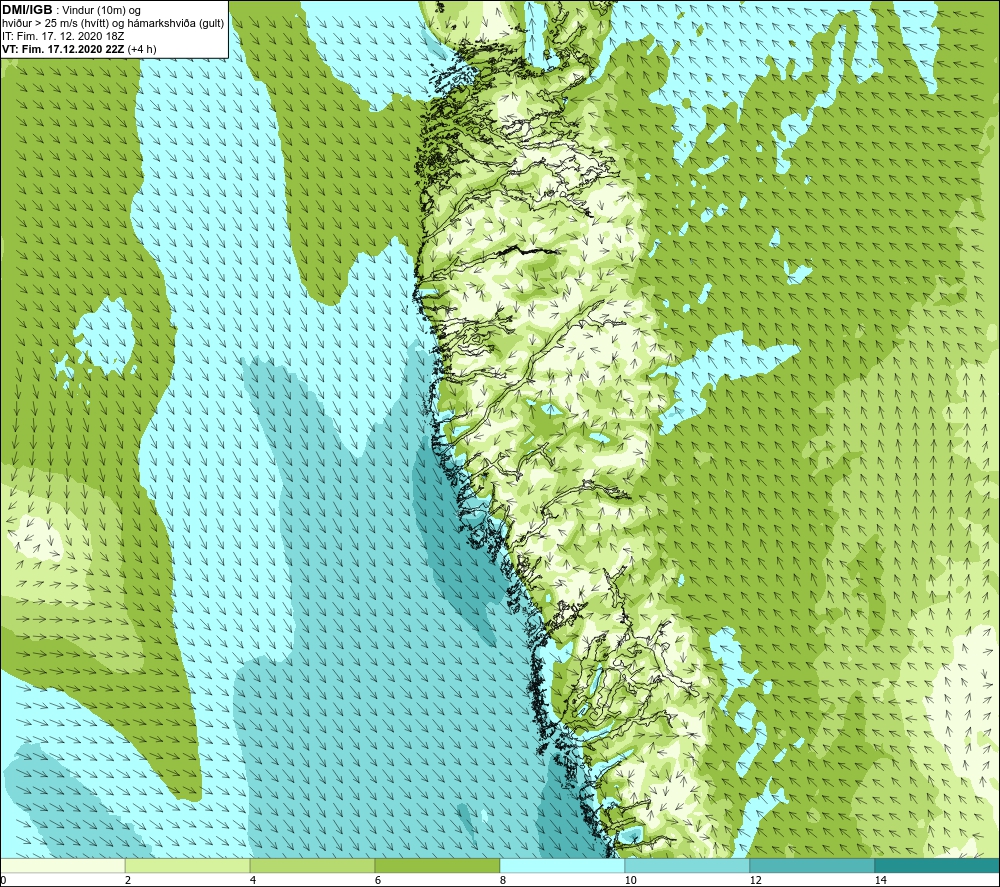Click the legend value label '4'
This screenshot has height=887, width=1000.
click(x=253, y=880)
